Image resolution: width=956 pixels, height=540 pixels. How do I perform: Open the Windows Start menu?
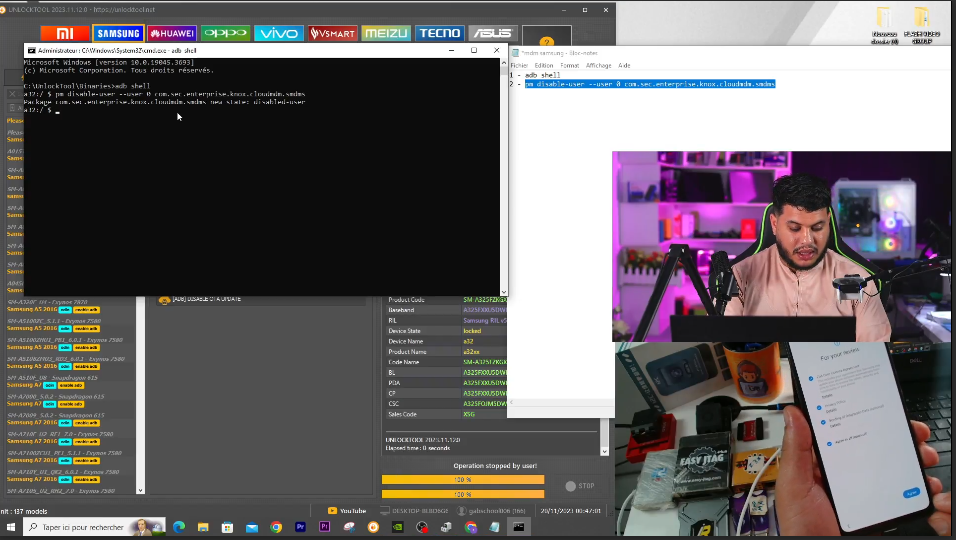10,527
